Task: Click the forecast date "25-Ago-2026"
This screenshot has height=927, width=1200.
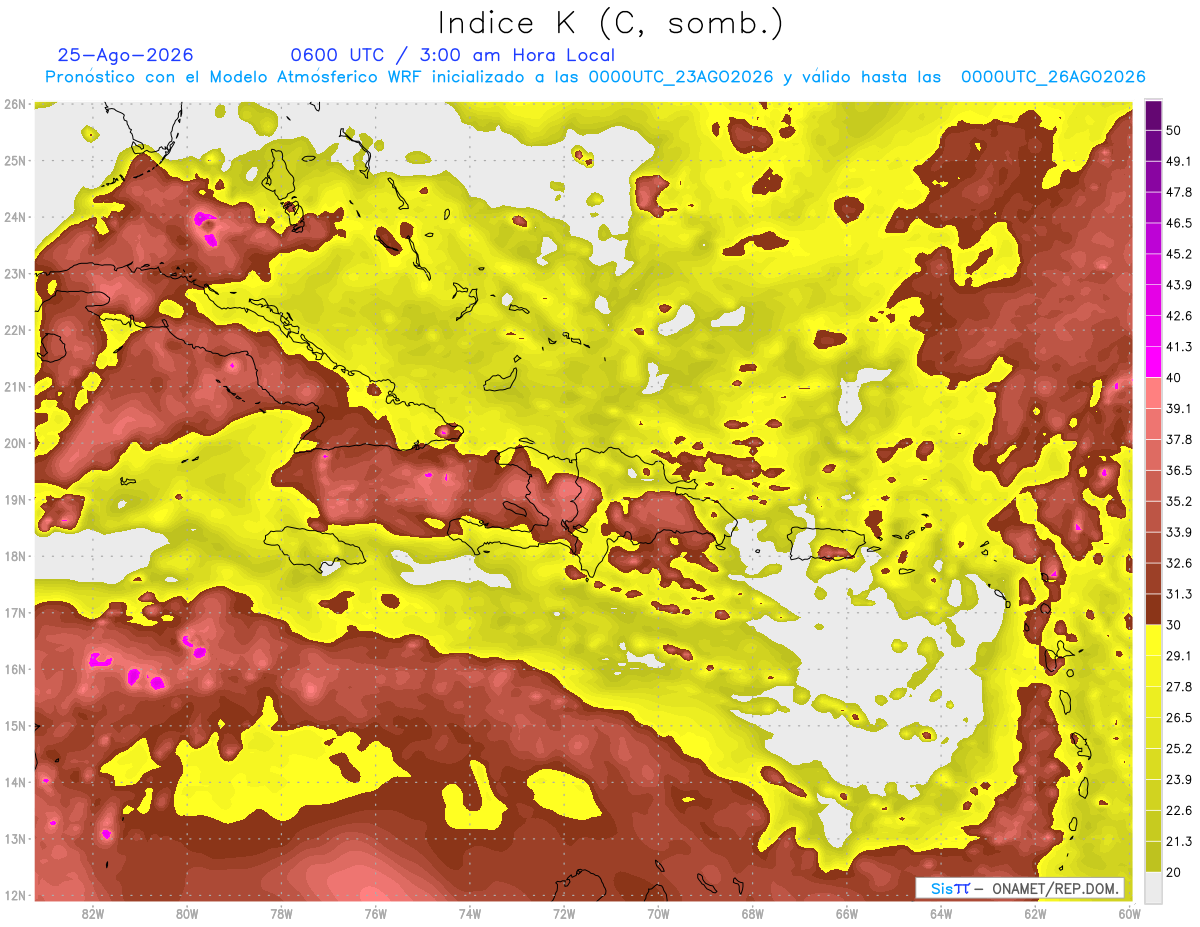Action: pos(125,55)
